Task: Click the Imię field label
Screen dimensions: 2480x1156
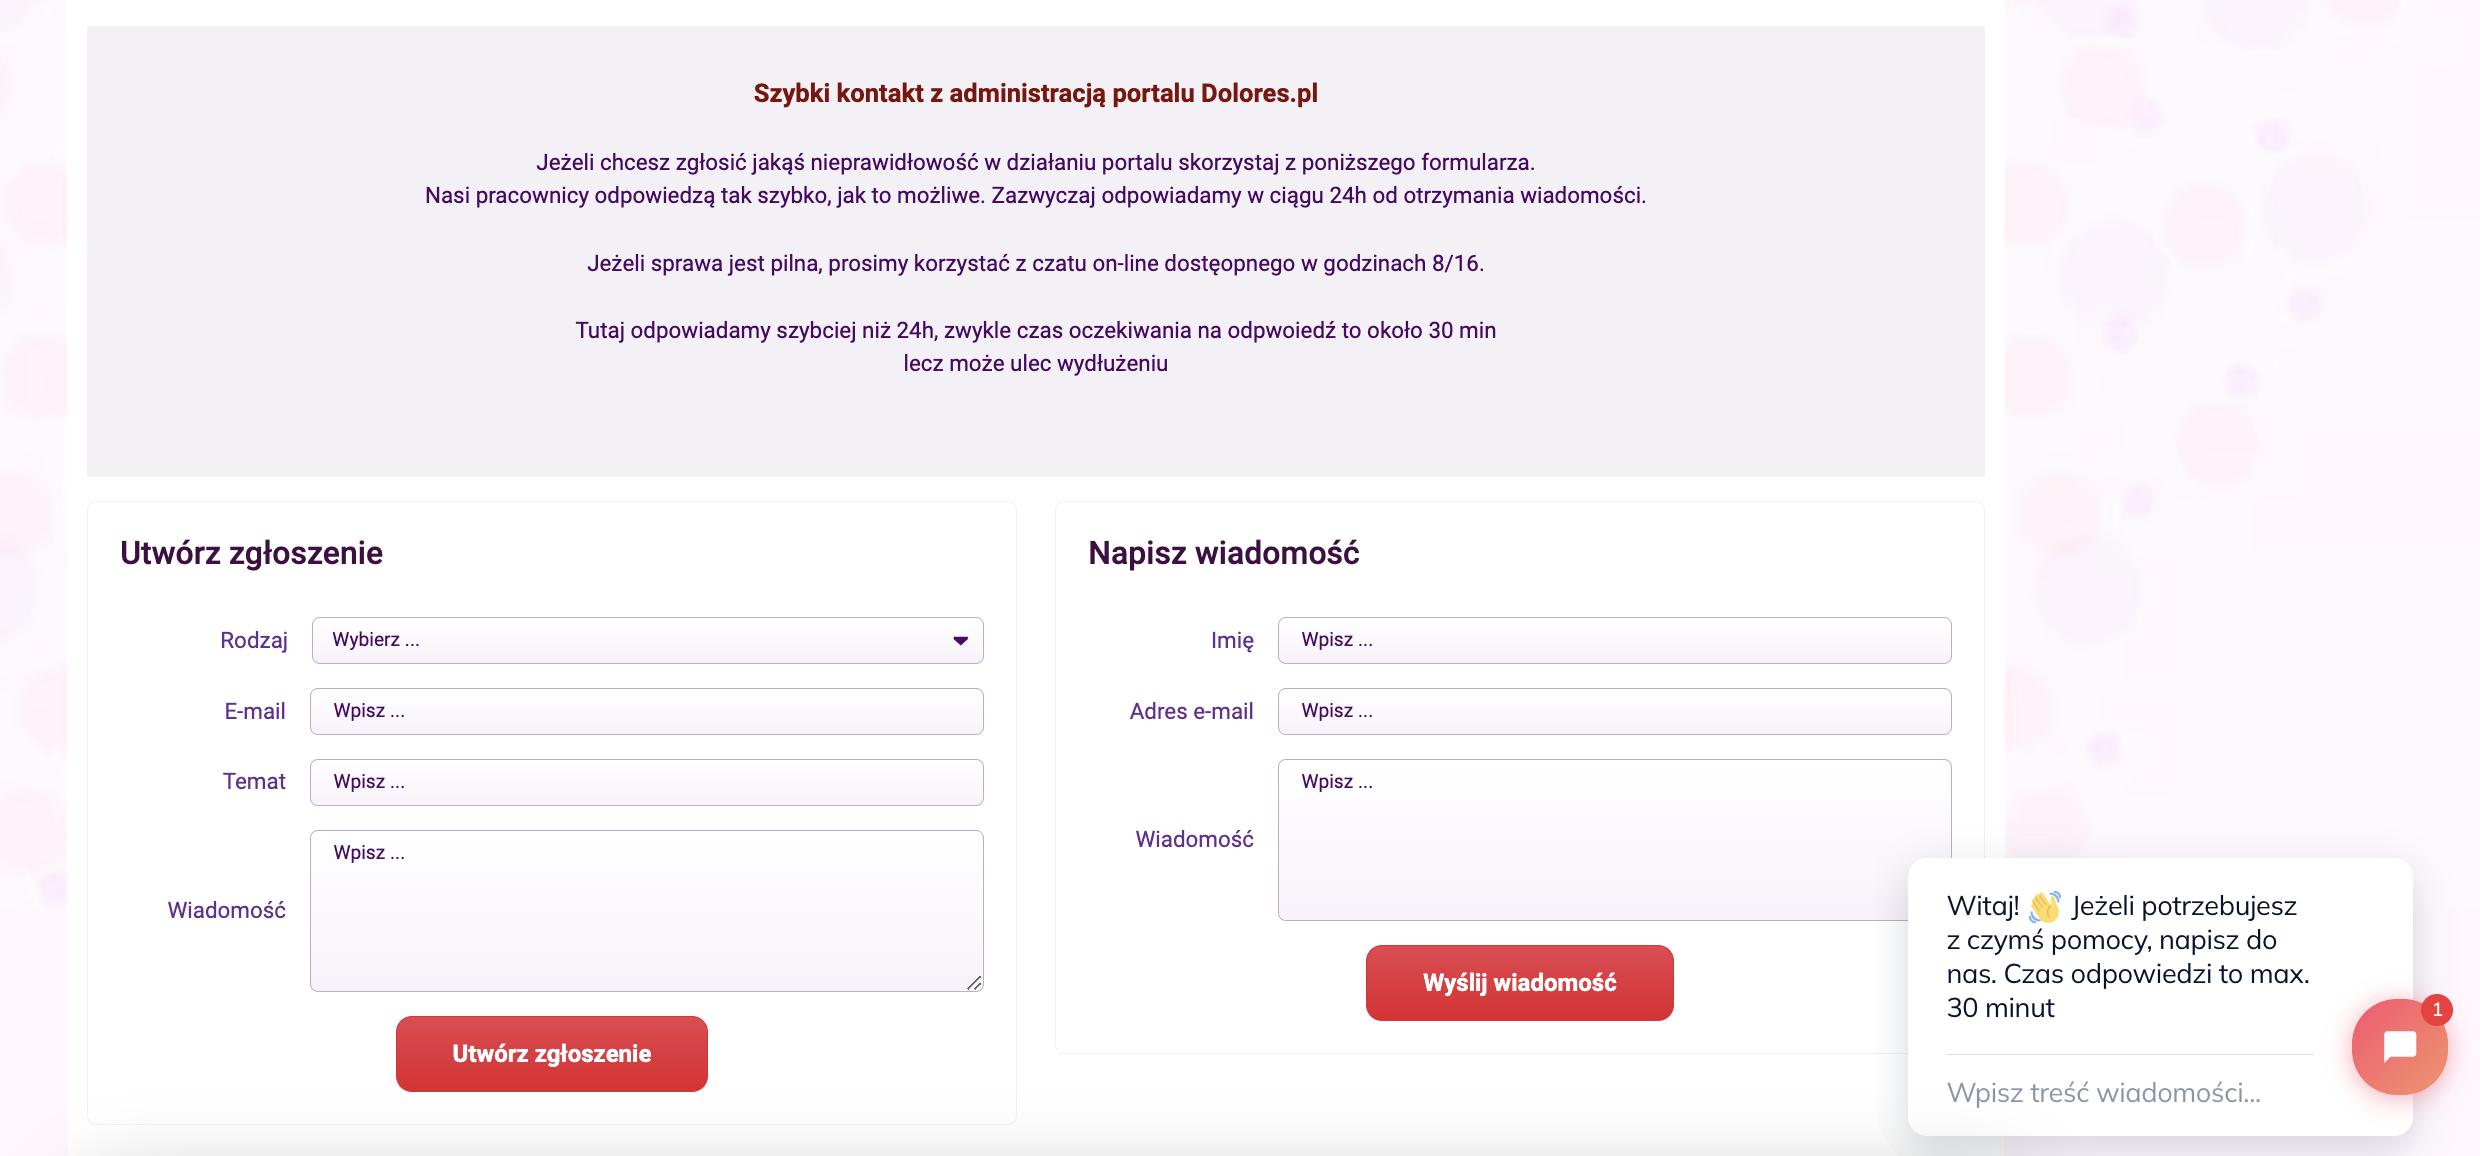Action: [1232, 641]
